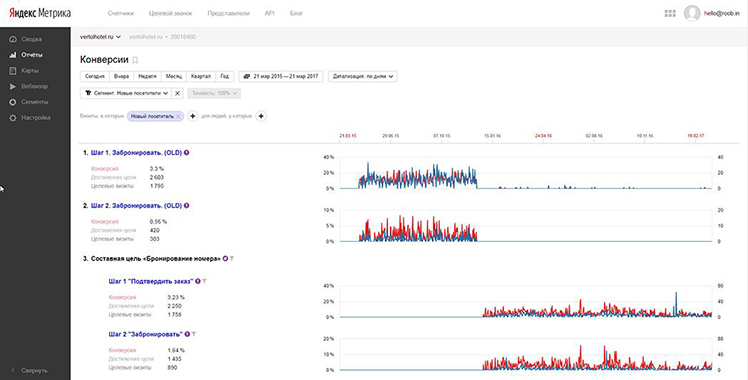The image size is (748, 380).
Task: Expand the vertolhotel.ru counter dropdown
Action: click(x=100, y=37)
